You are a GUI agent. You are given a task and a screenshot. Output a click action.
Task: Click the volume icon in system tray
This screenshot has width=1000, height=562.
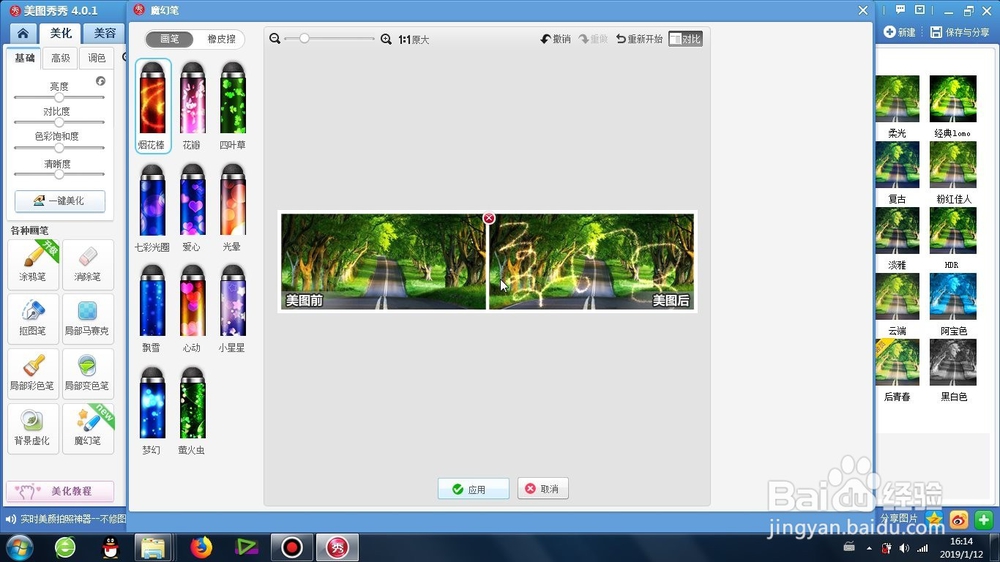click(x=904, y=548)
